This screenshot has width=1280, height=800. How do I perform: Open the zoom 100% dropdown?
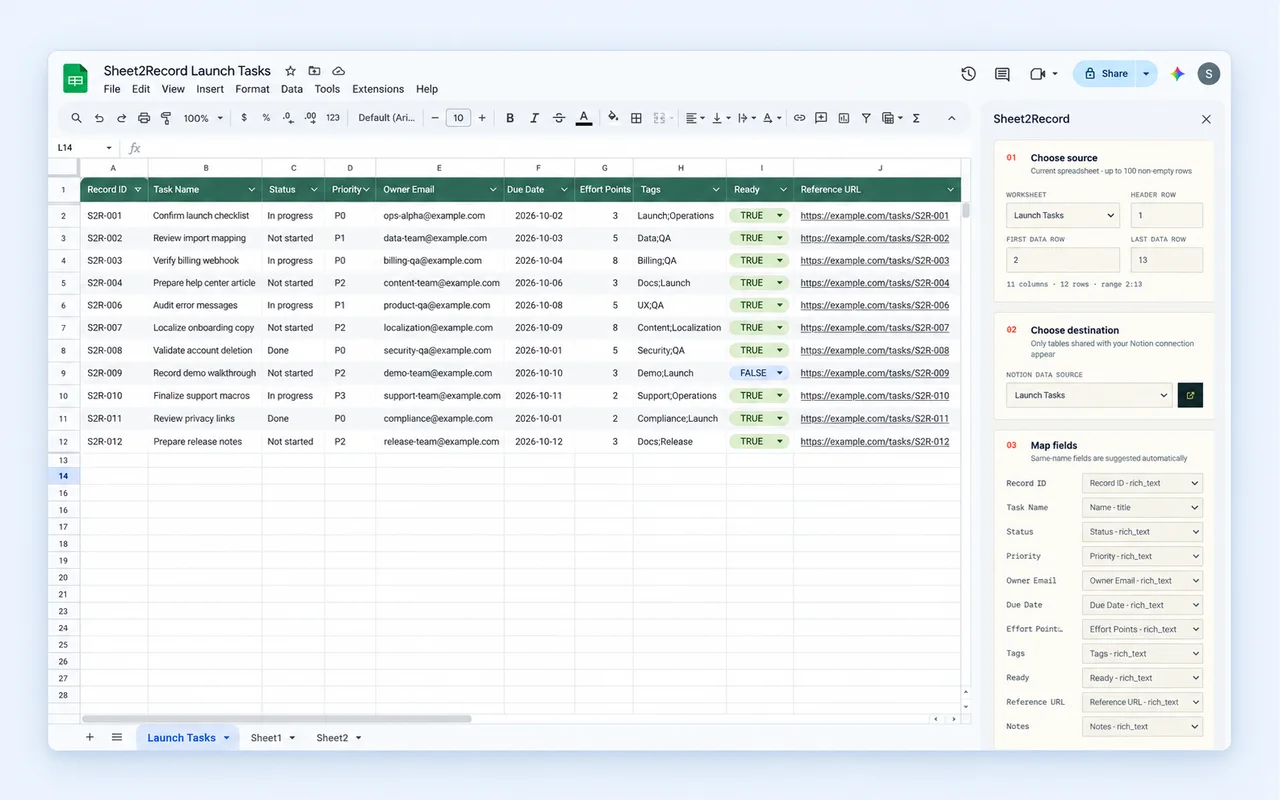tap(202, 118)
